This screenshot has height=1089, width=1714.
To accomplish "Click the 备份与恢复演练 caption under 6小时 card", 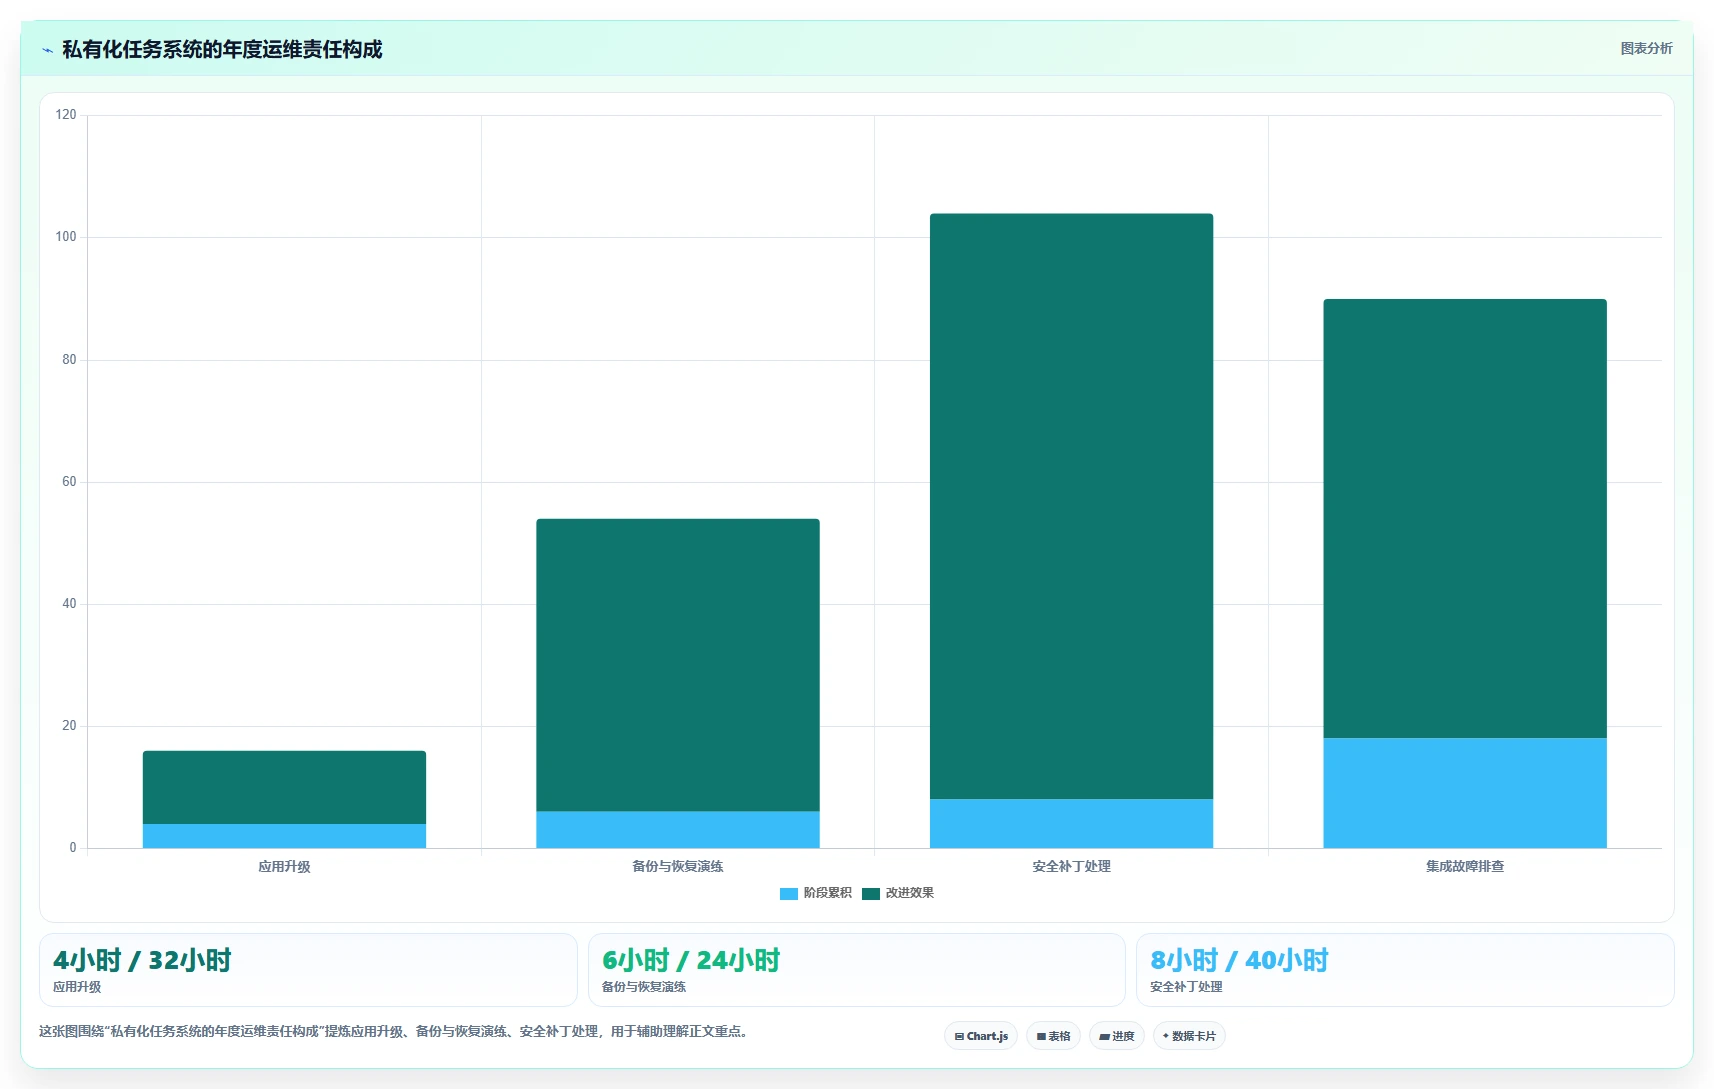I will point(644,987).
